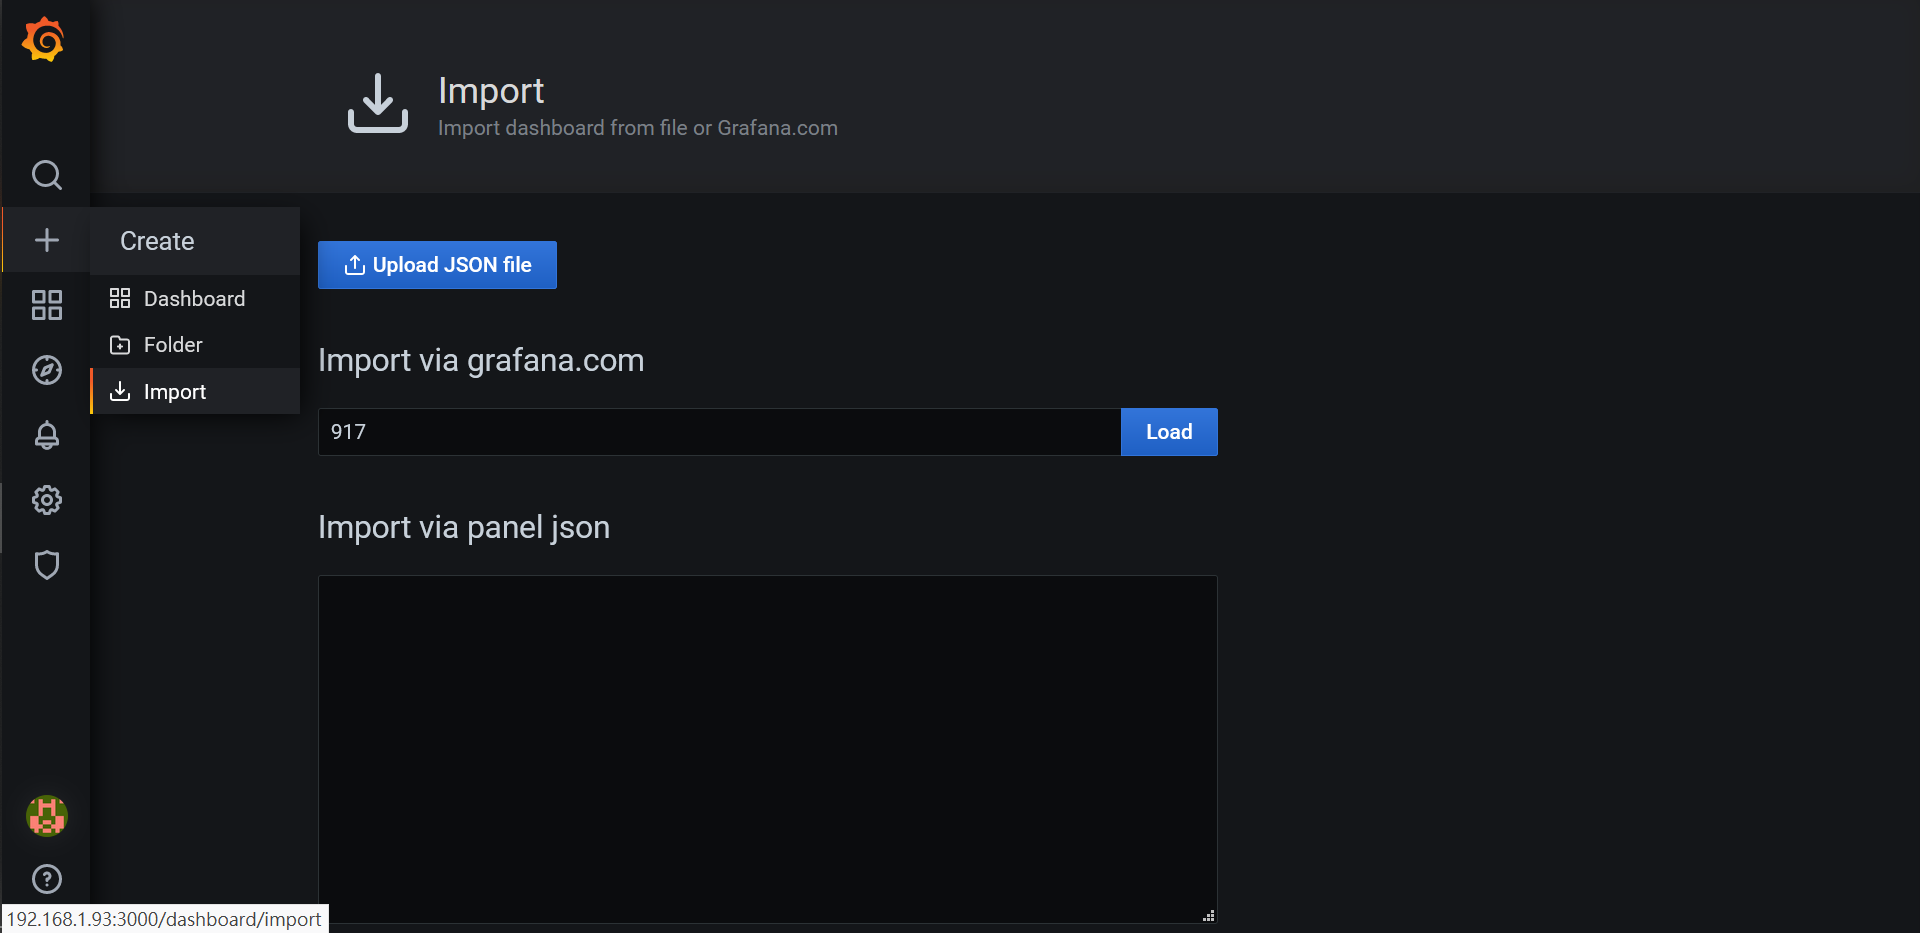The image size is (1920, 933).
Task: Open the Explore compass icon
Action: (x=47, y=370)
